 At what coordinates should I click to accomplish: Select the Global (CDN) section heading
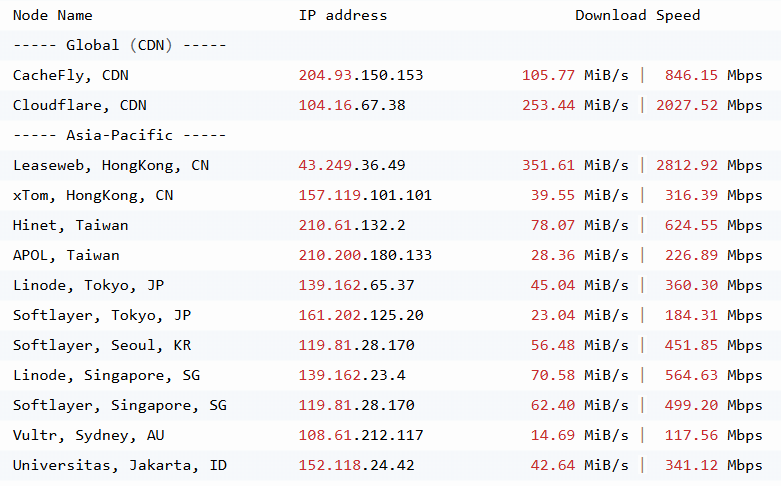[120, 45]
